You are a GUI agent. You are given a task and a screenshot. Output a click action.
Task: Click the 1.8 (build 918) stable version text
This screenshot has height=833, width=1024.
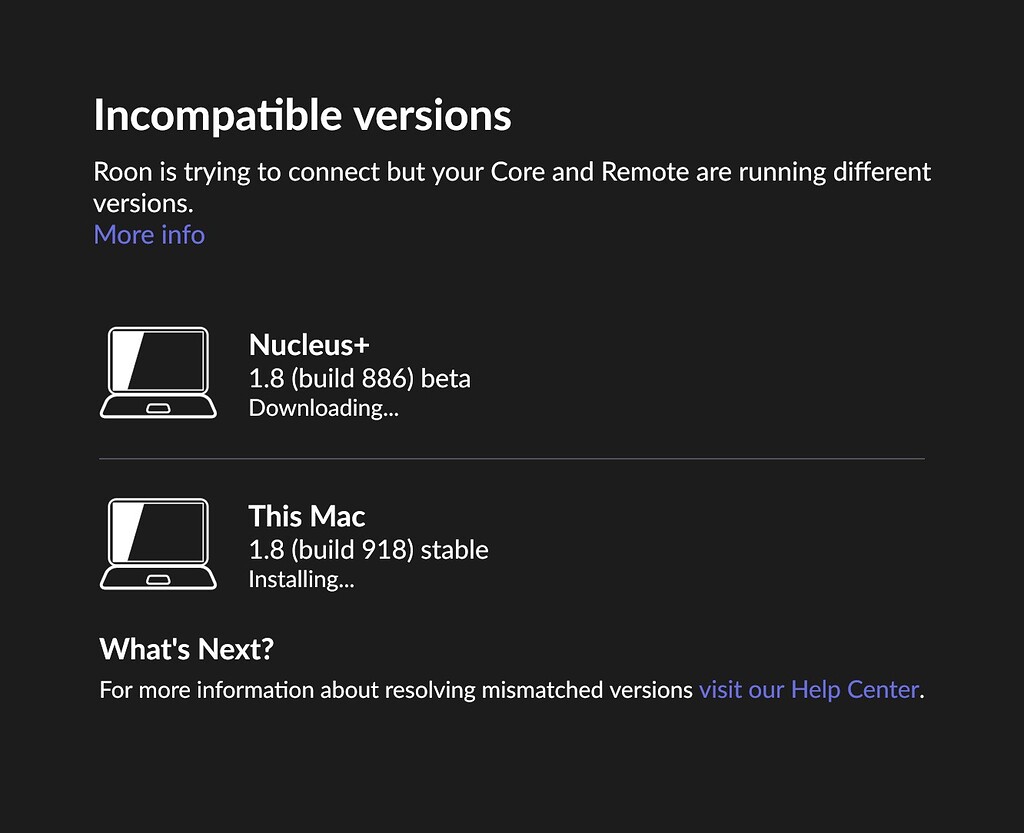(368, 549)
